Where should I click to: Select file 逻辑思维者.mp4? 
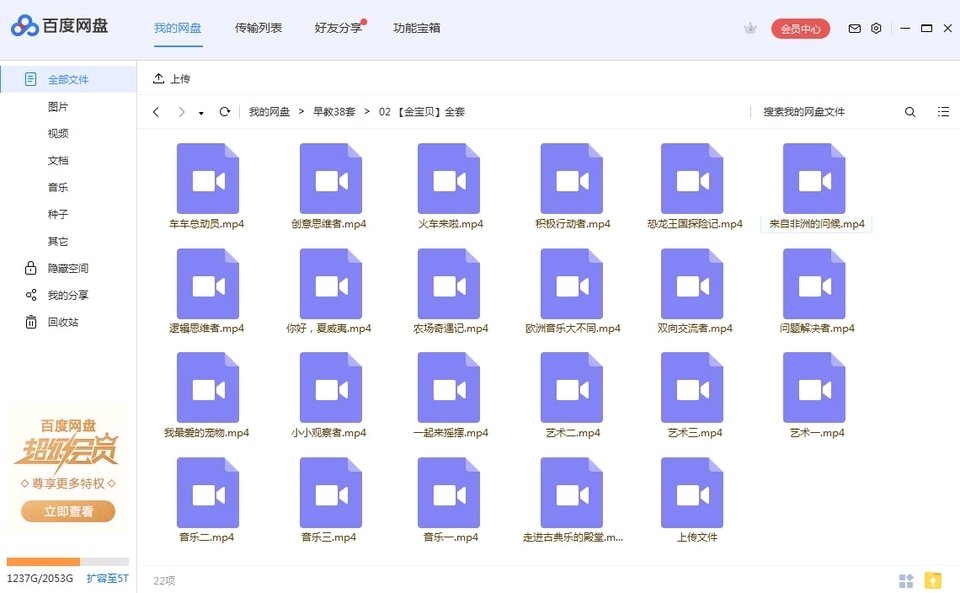pyautogui.click(x=207, y=291)
